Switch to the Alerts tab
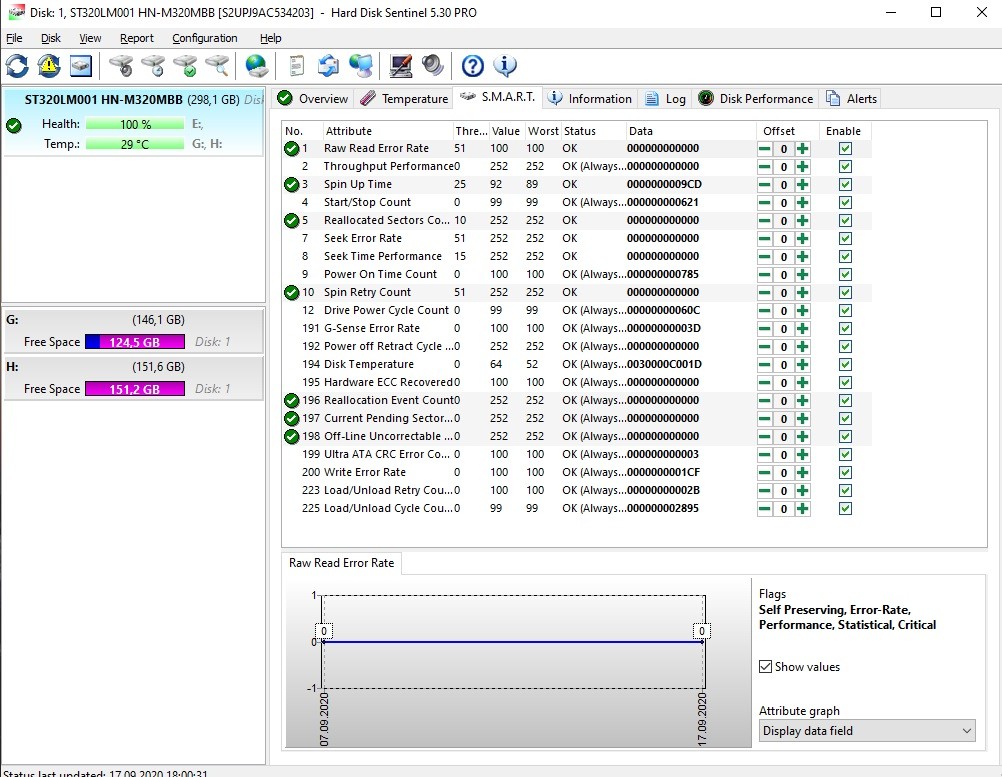Viewport: 1002px width, 777px height. [851, 98]
